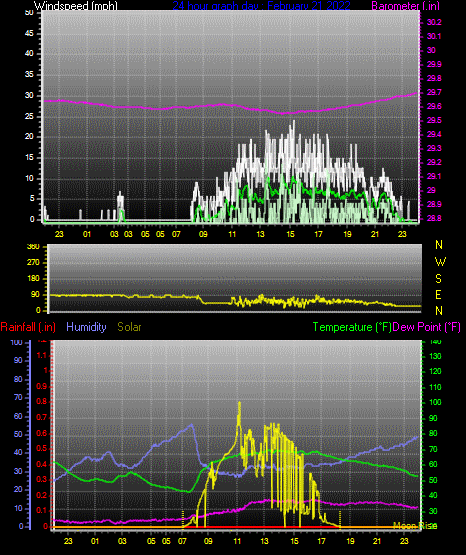Click the 30.2 barometer scale value
The image size is (466, 555).
(434, 22)
